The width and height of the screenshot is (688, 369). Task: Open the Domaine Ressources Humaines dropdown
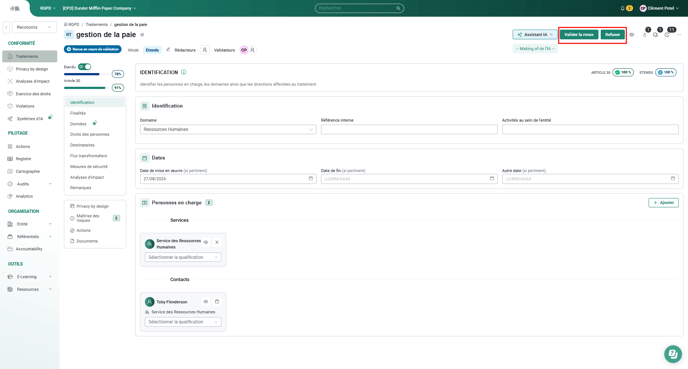[x=228, y=129]
